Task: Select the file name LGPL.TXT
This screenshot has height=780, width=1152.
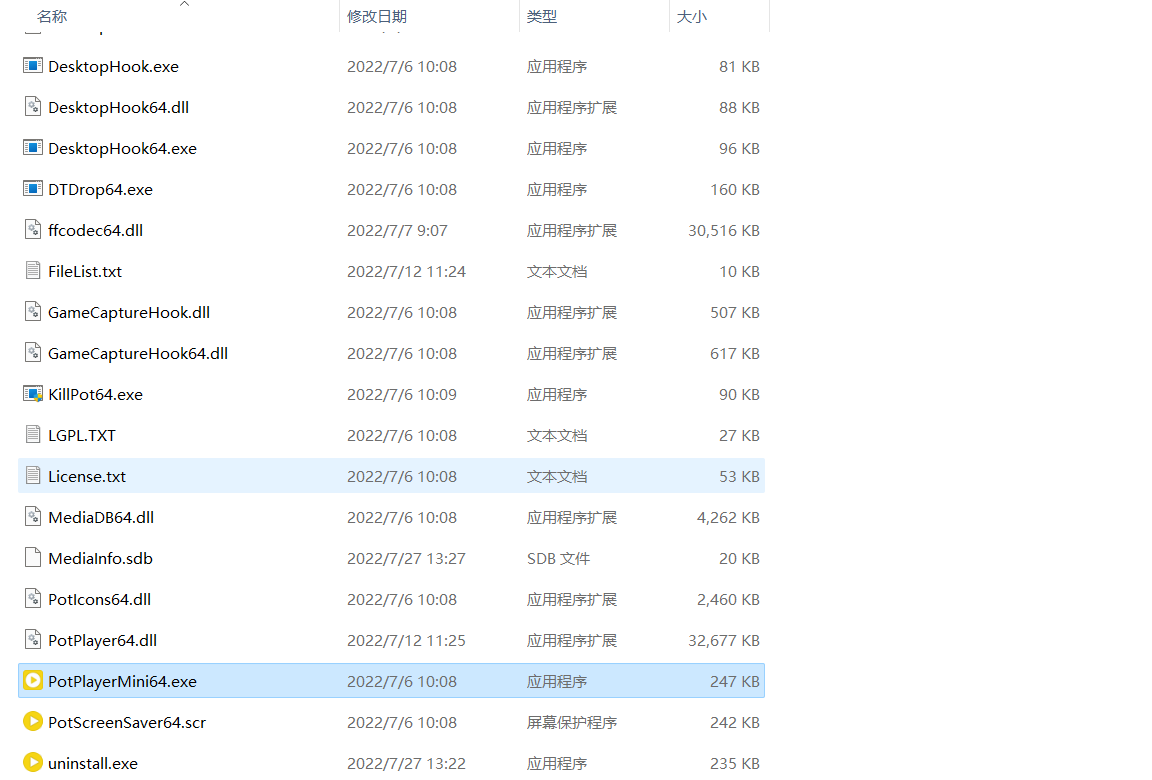Action: [x=82, y=436]
